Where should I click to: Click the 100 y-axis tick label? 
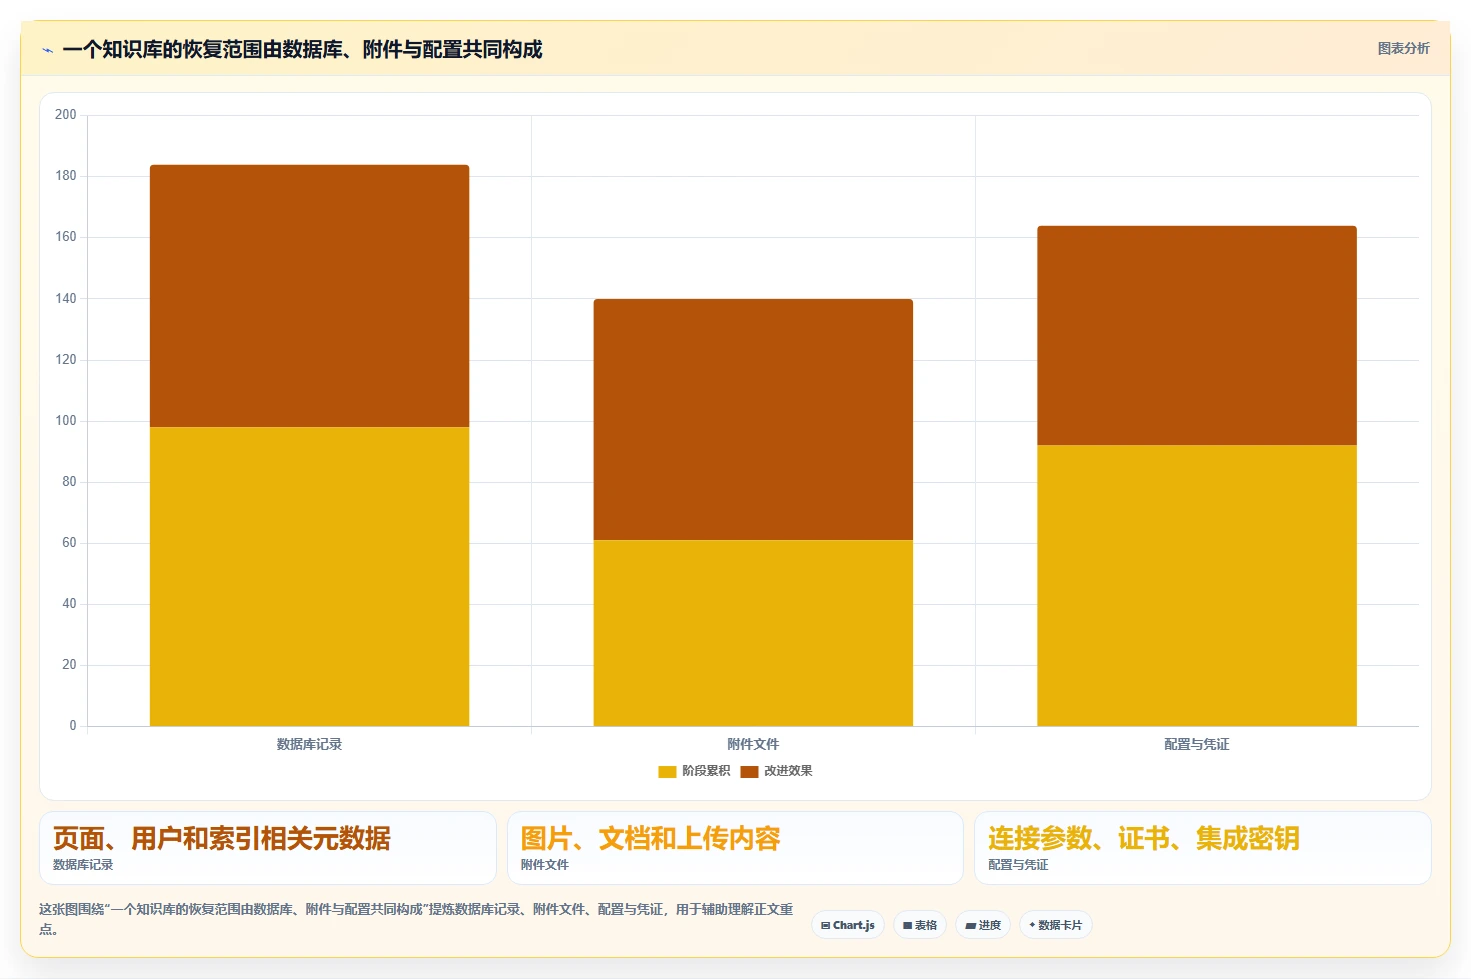coord(66,420)
